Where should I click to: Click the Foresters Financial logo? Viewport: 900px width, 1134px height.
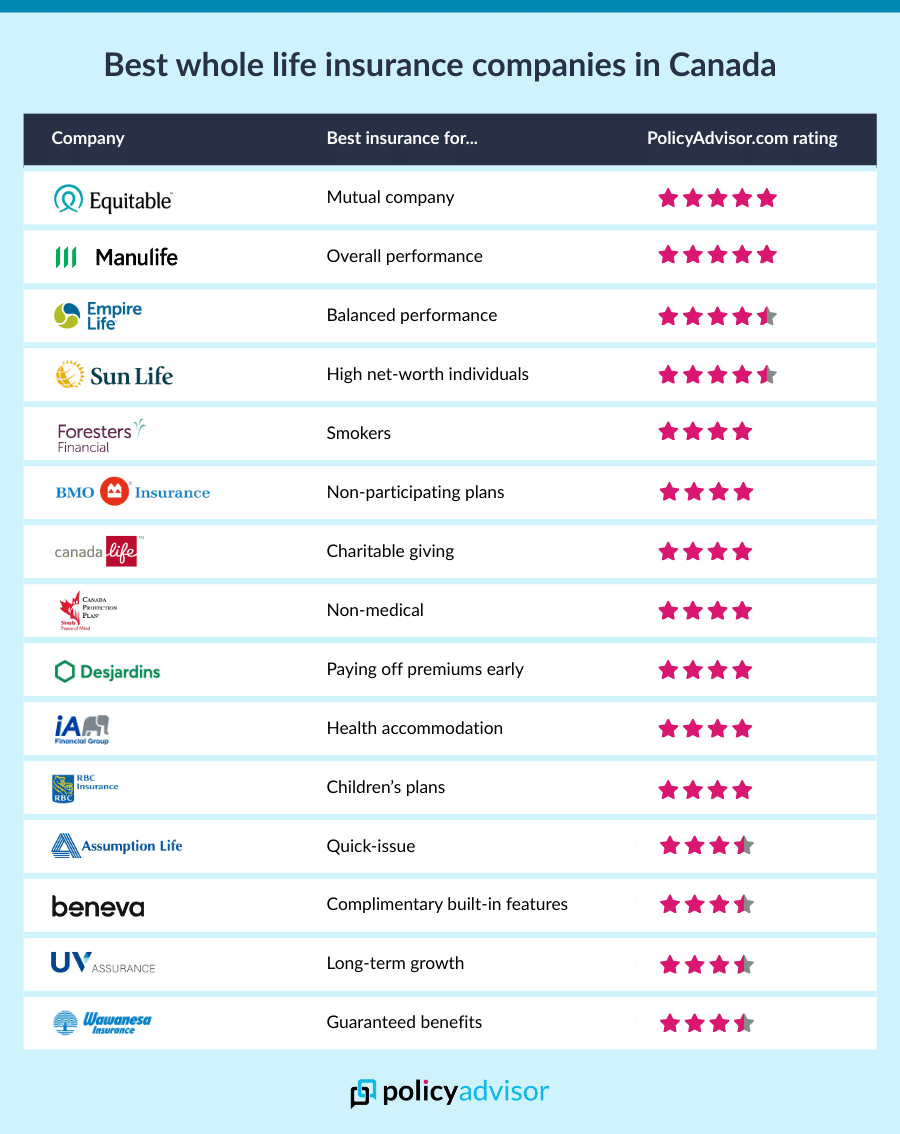coord(101,436)
